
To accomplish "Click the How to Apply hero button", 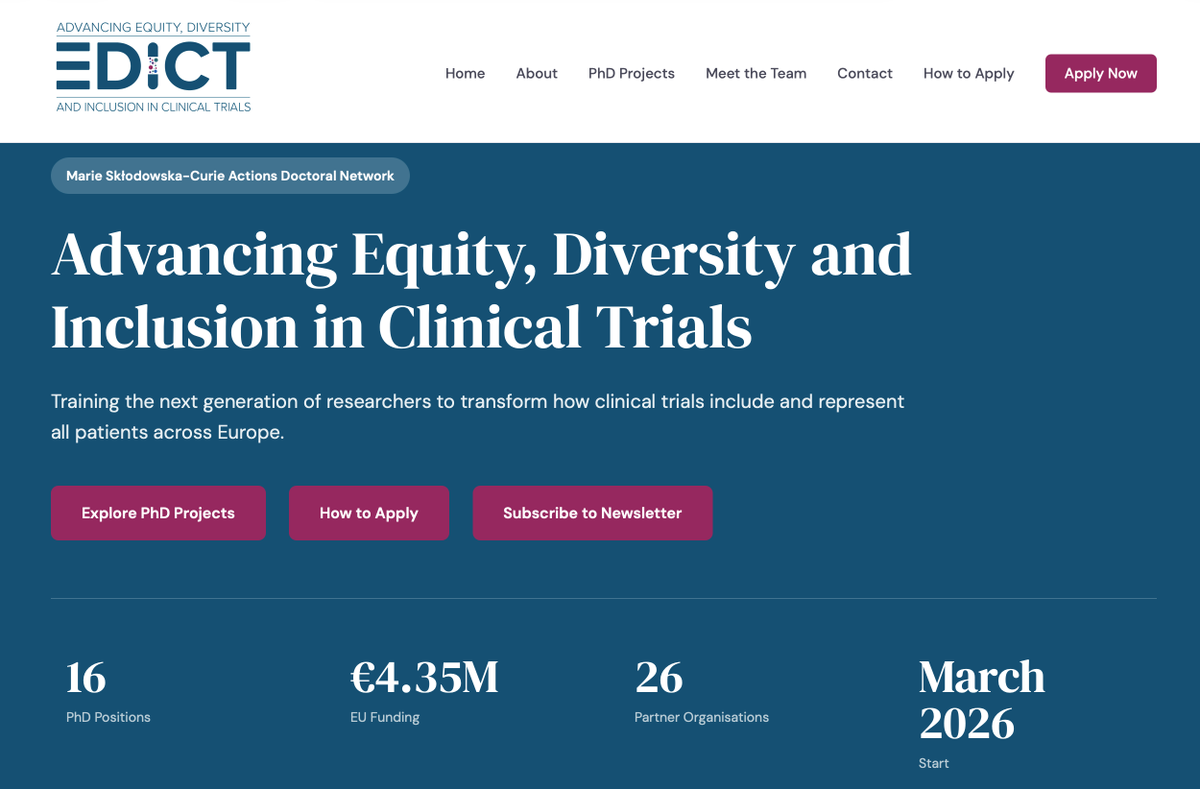I will (369, 513).
